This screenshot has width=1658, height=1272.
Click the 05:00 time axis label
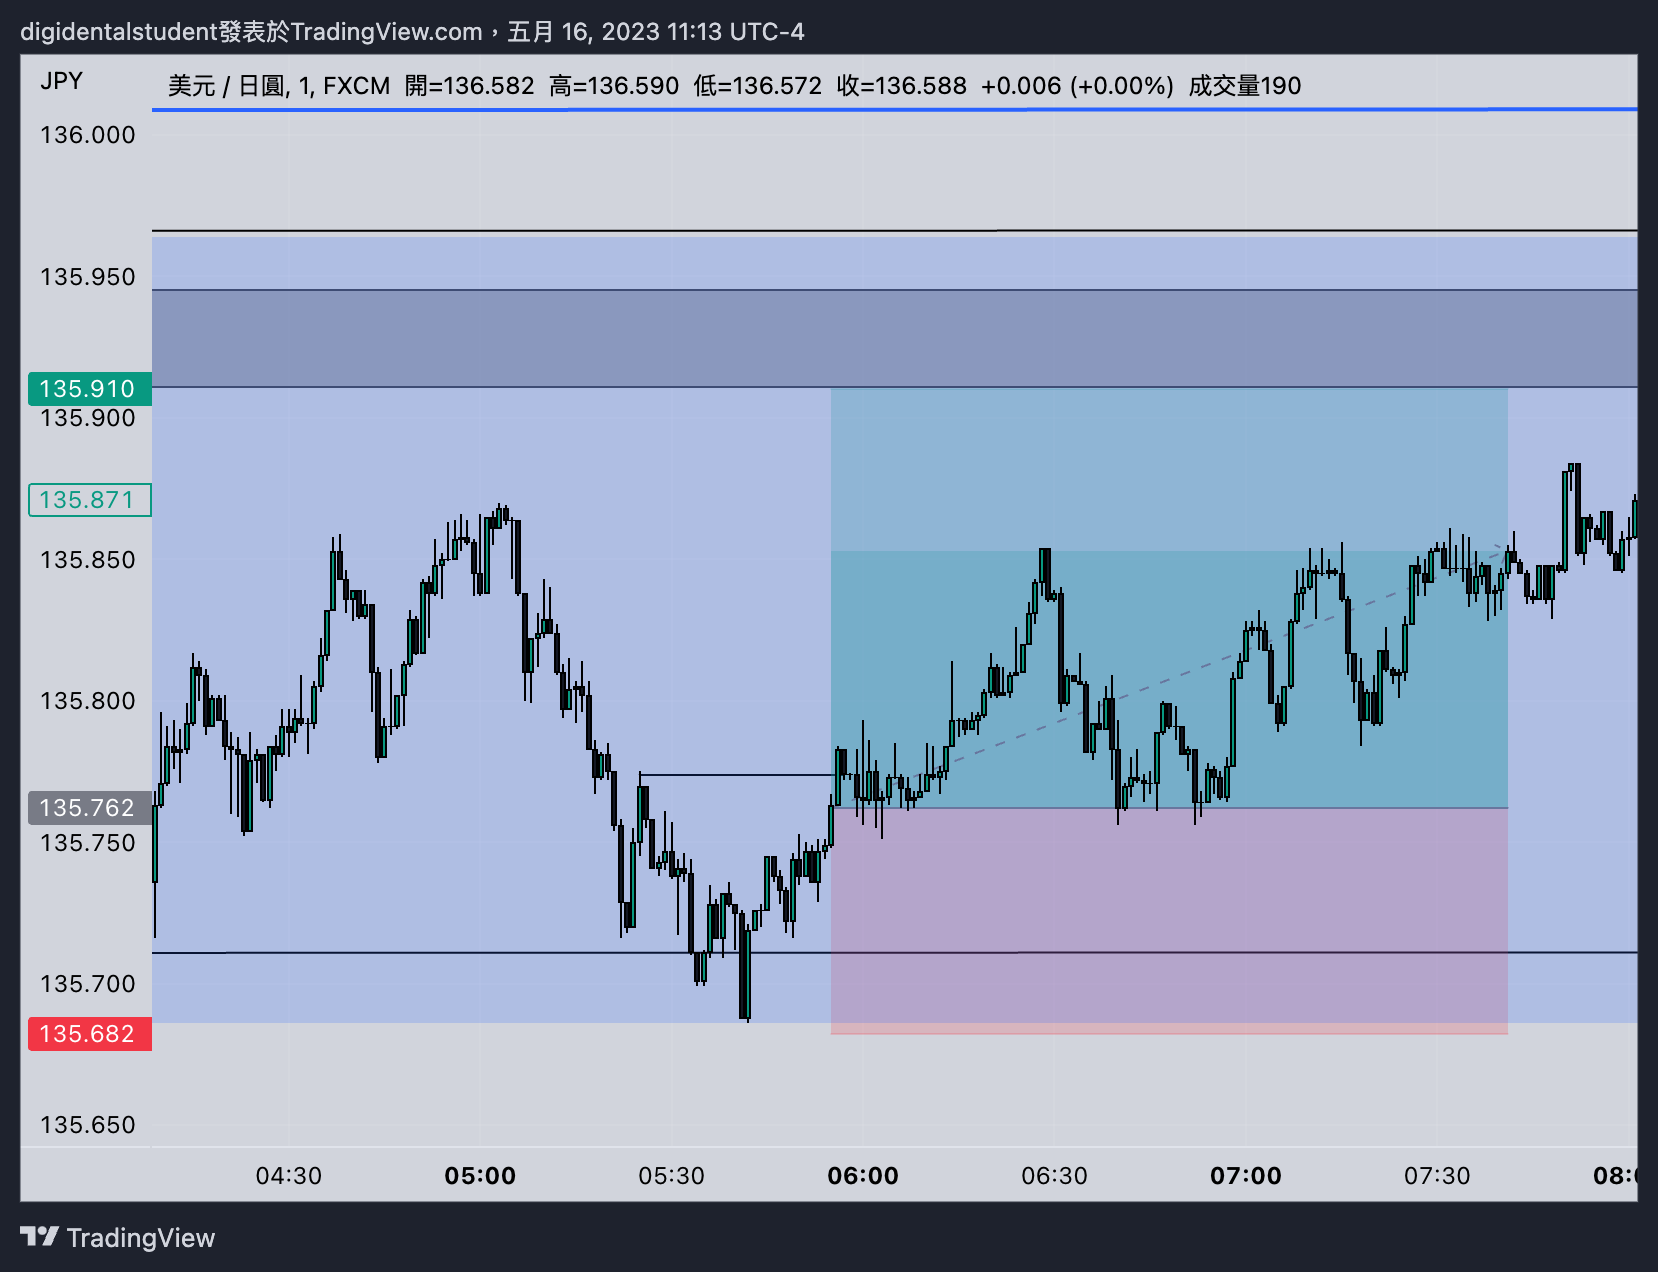coord(480,1176)
